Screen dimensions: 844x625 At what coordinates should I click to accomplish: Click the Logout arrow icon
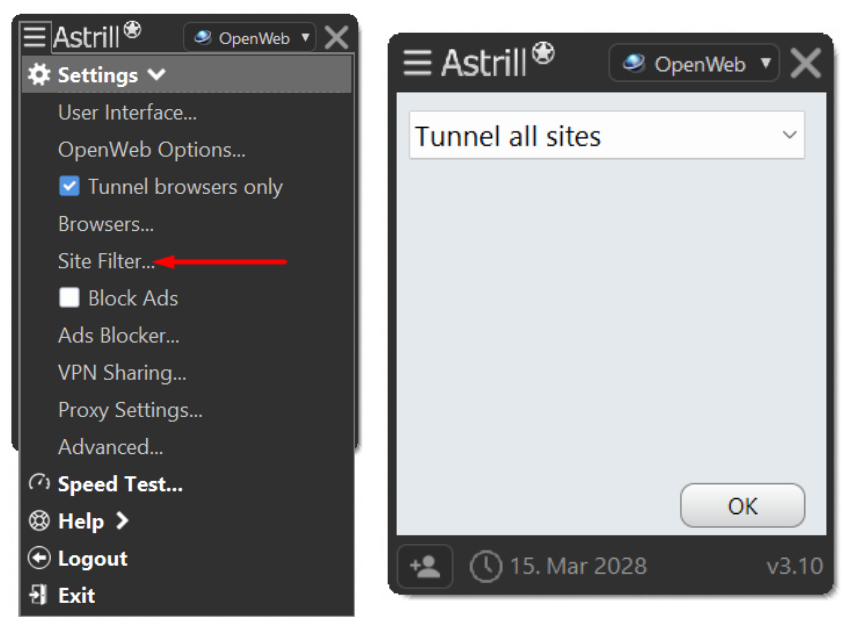pyautogui.click(x=39, y=558)
